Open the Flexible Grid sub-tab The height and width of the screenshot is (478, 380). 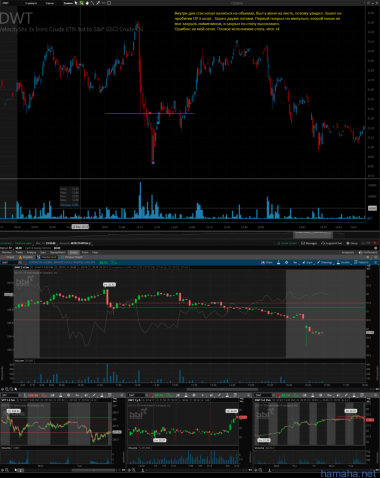pos(47,257)
